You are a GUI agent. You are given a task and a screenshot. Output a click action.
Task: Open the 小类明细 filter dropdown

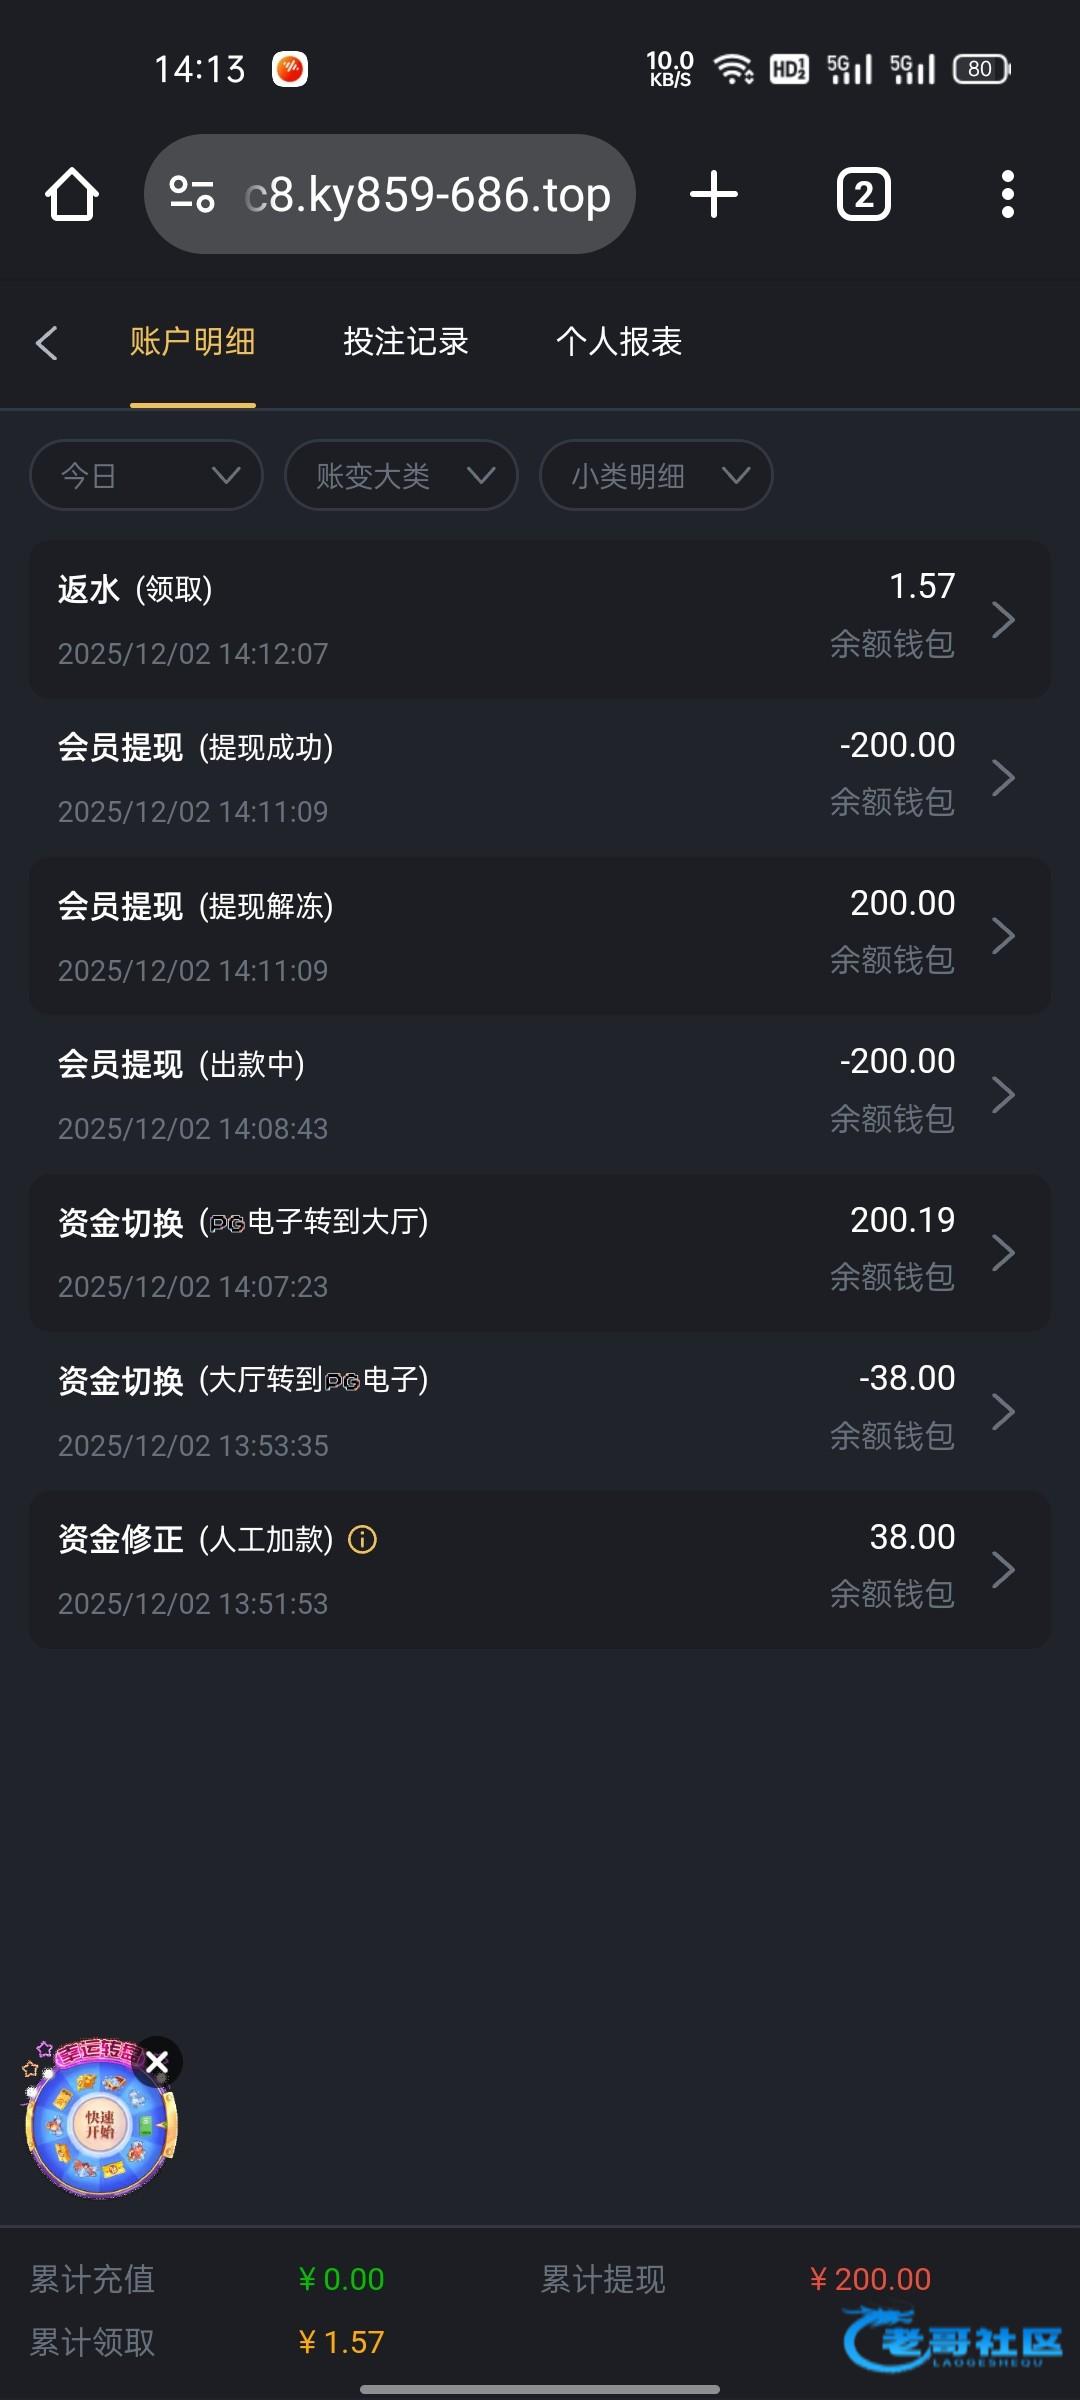point(656,475)
